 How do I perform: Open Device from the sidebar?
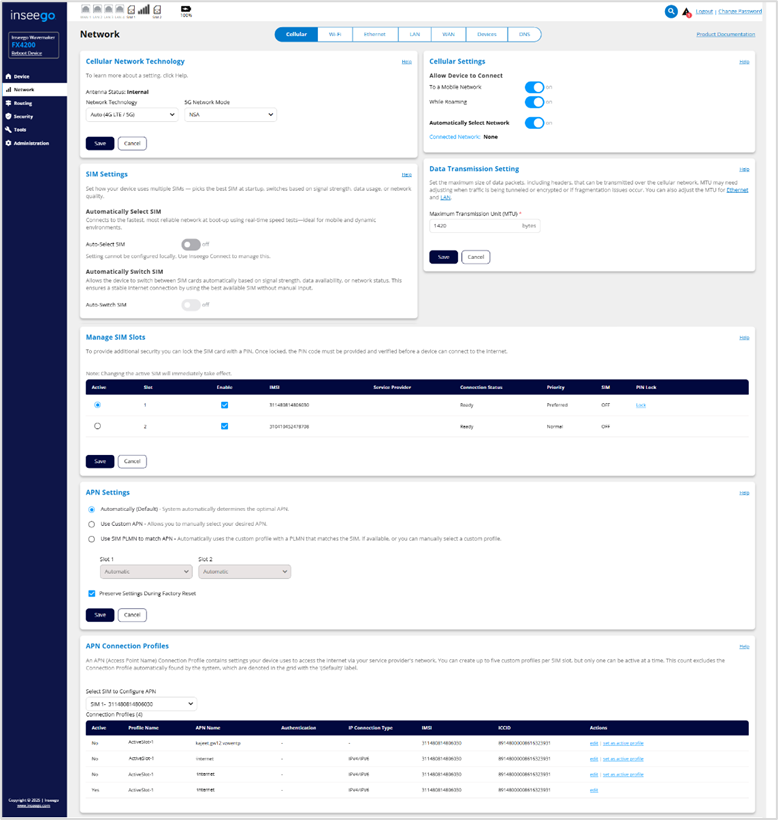point(22,76)
